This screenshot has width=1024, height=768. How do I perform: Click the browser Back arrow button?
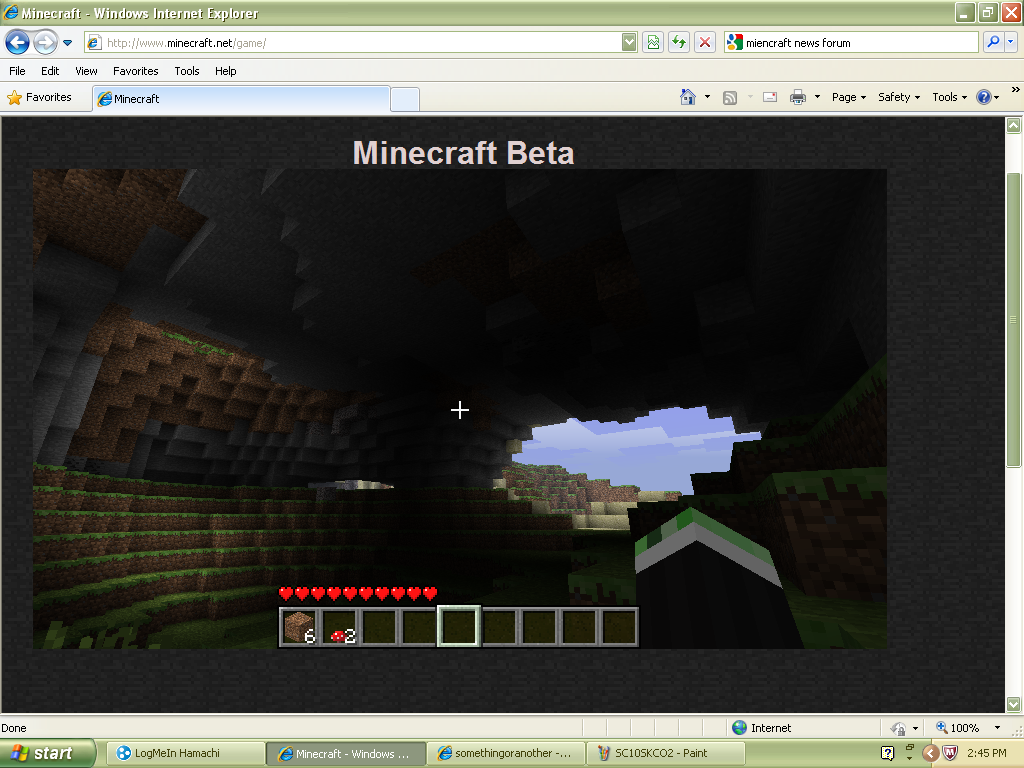coord(18,43)
